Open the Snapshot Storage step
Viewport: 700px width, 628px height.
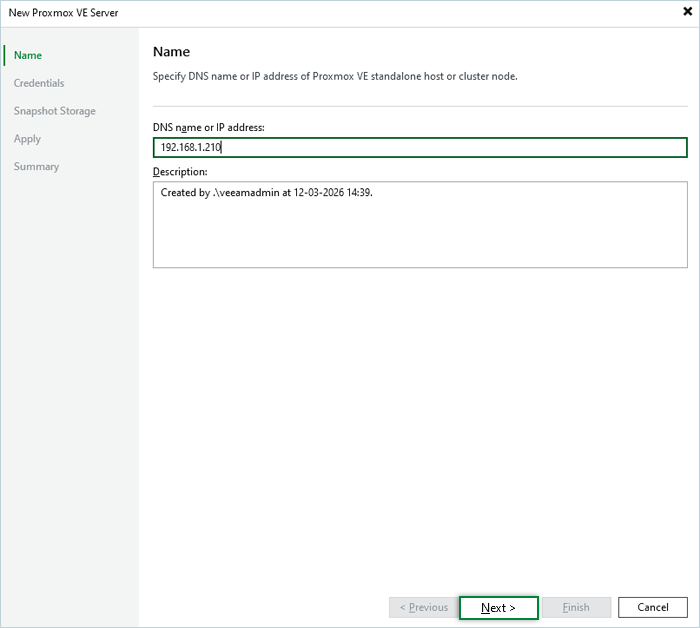[55, 111]
